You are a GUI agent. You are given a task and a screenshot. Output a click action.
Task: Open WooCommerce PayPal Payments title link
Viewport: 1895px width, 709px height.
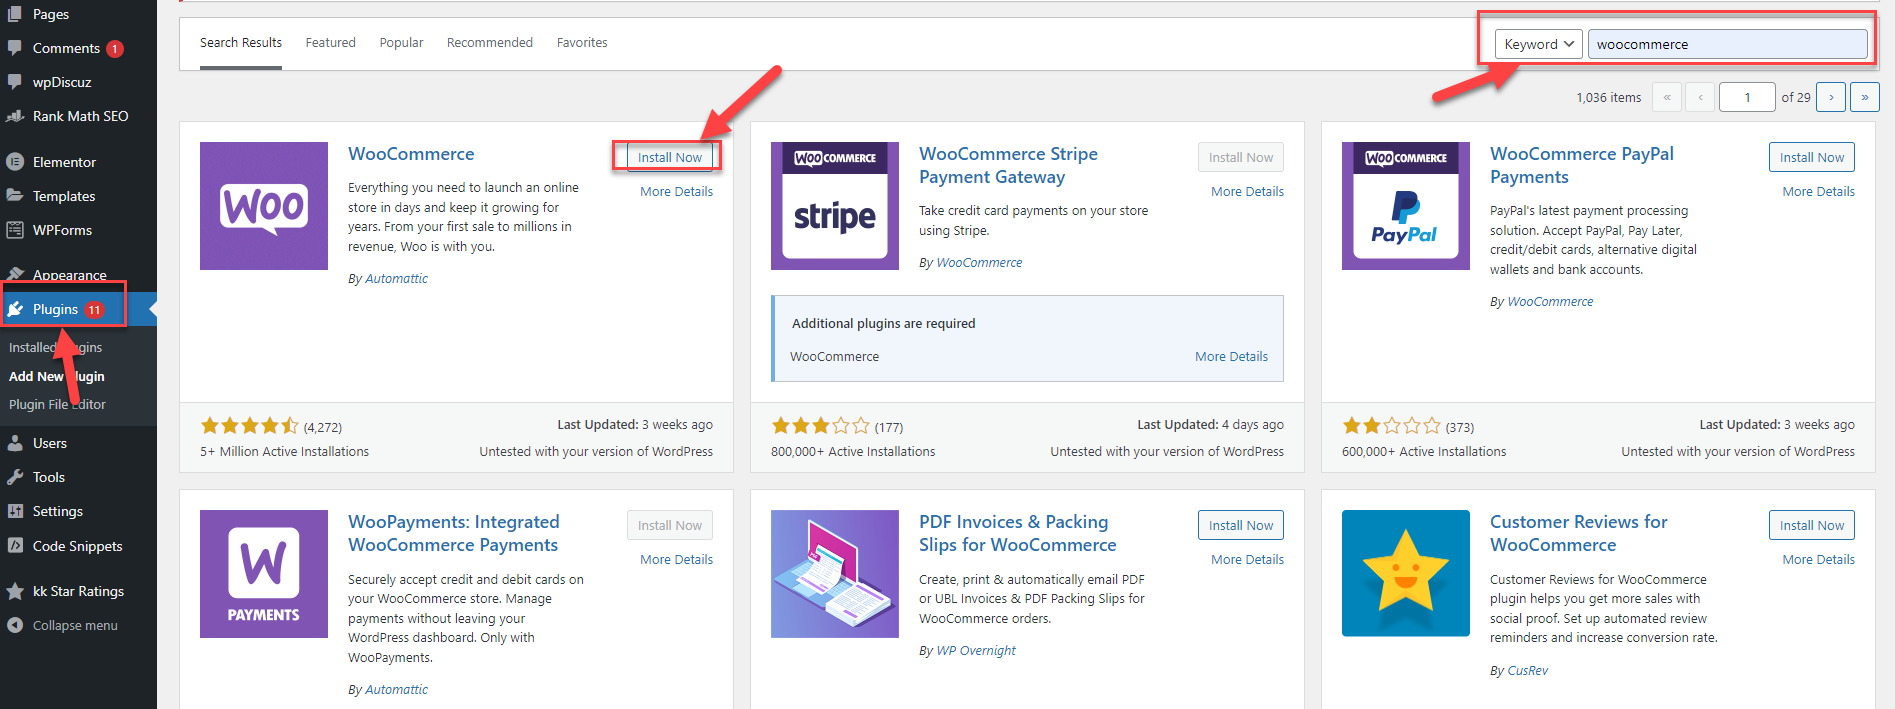point(1581,165)
